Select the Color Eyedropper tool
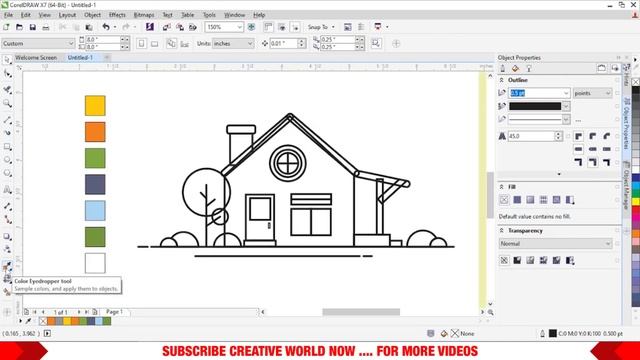 pyautogui.click(x=7, y=266)
